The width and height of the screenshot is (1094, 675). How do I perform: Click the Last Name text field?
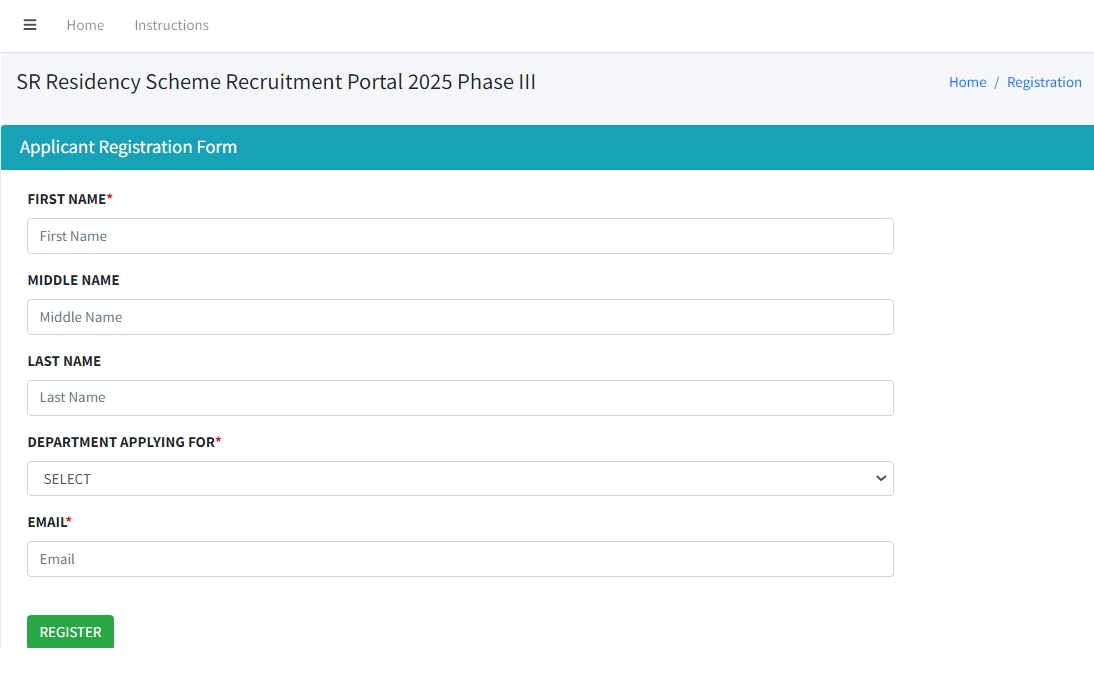460,398
